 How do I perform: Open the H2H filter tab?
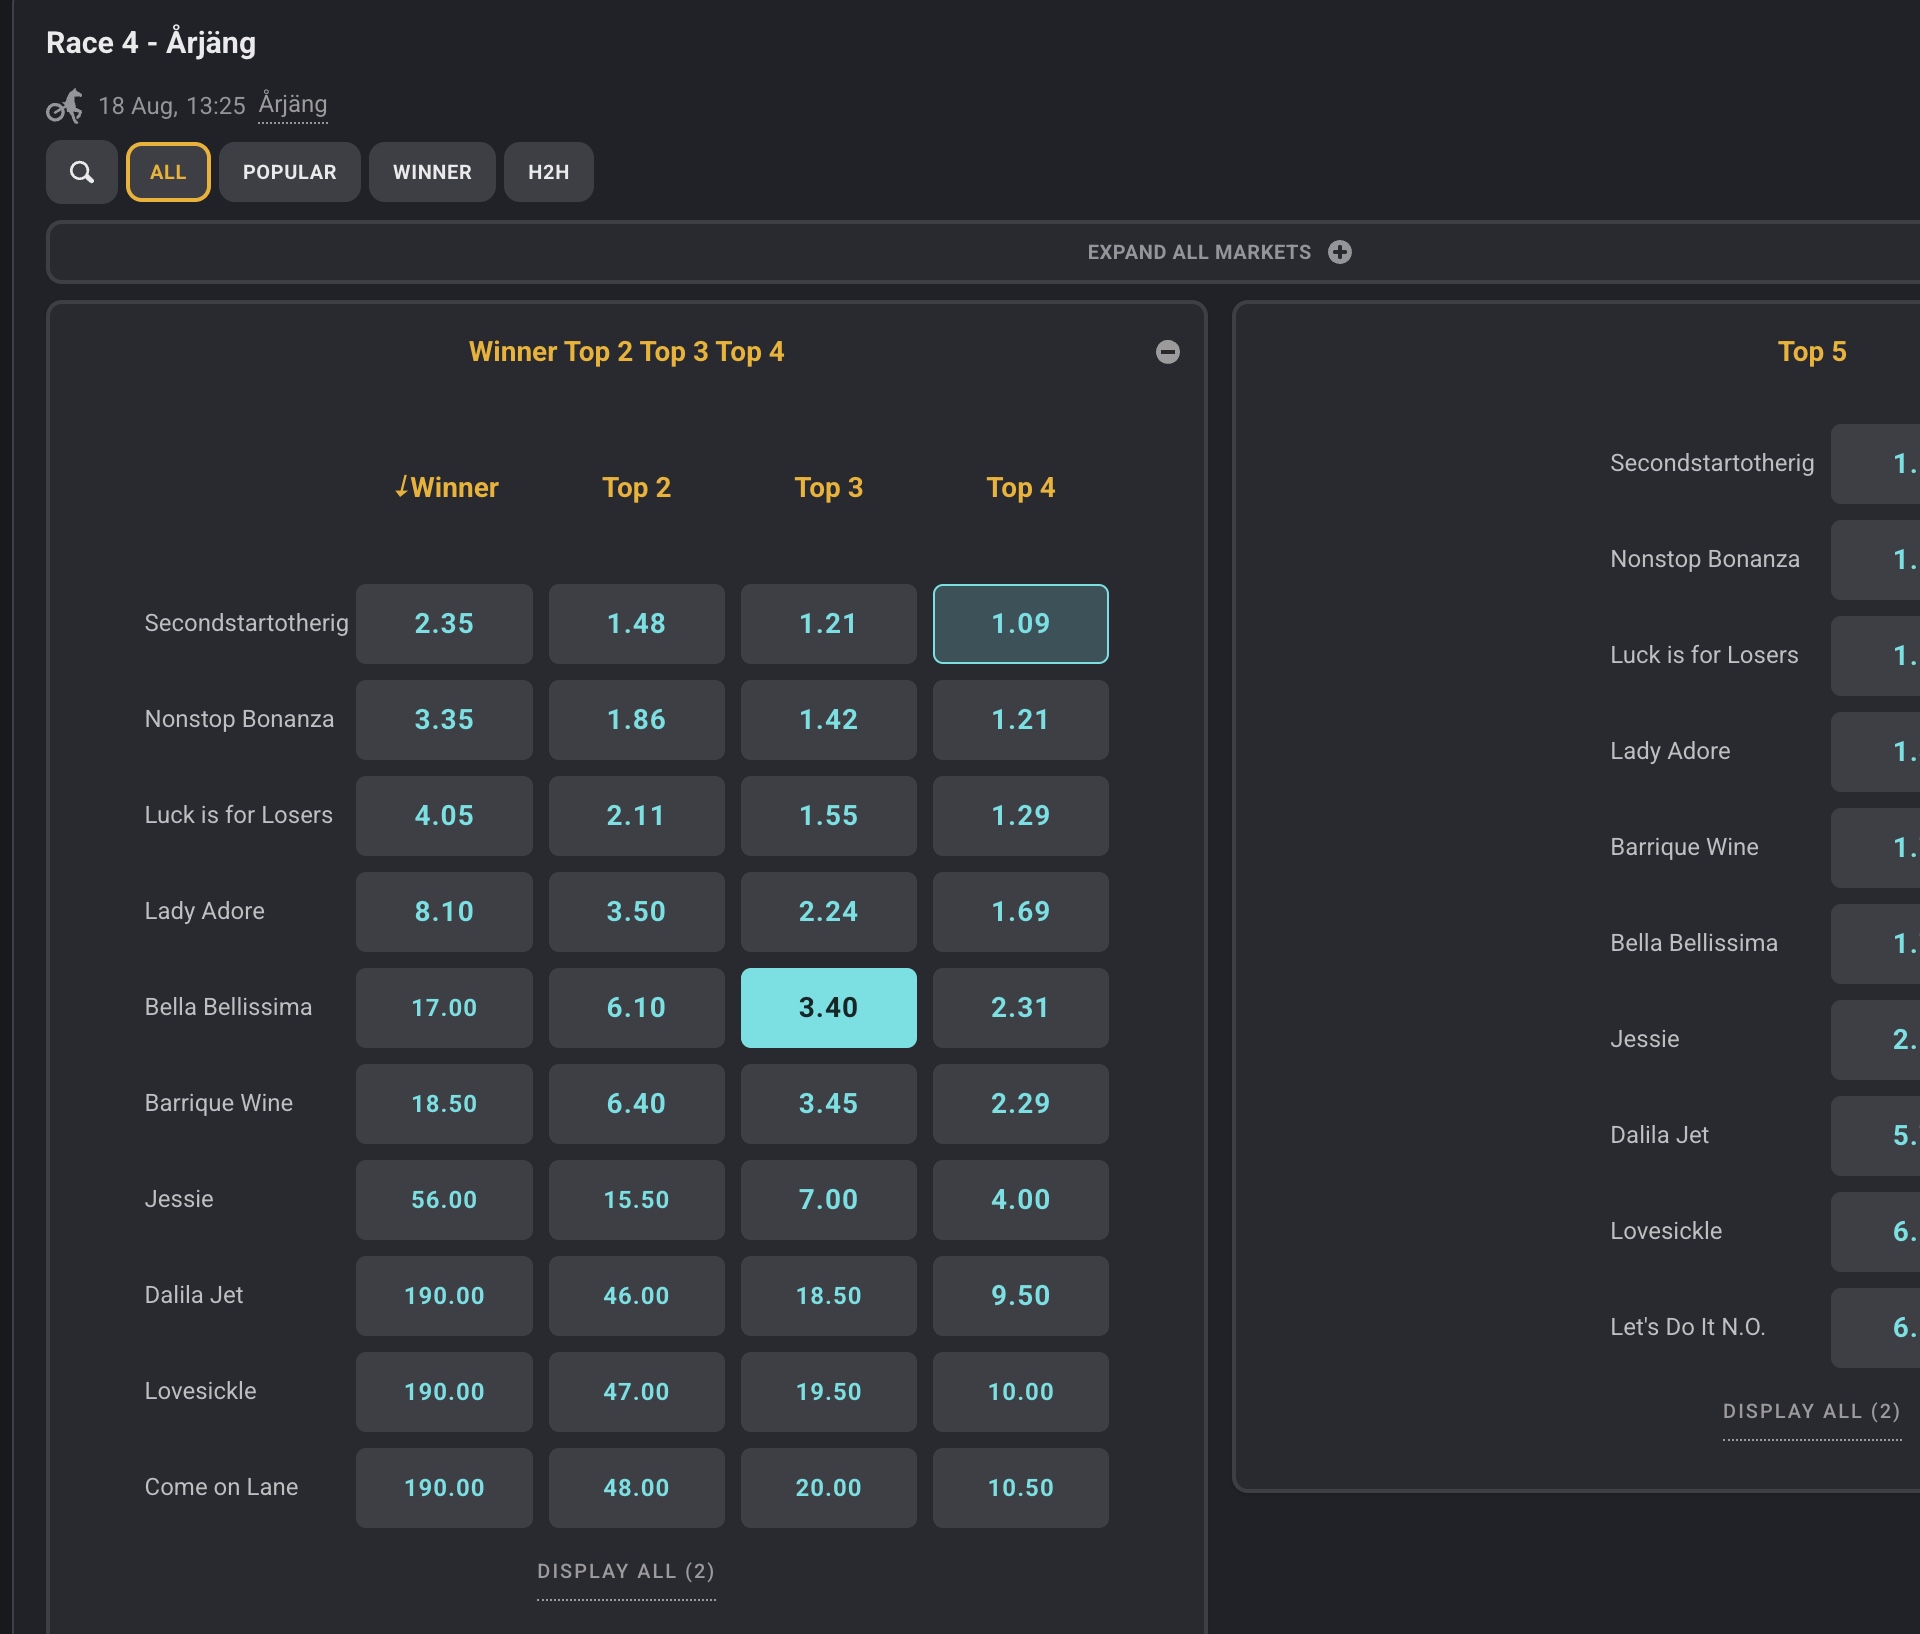(x=549, y=172)
